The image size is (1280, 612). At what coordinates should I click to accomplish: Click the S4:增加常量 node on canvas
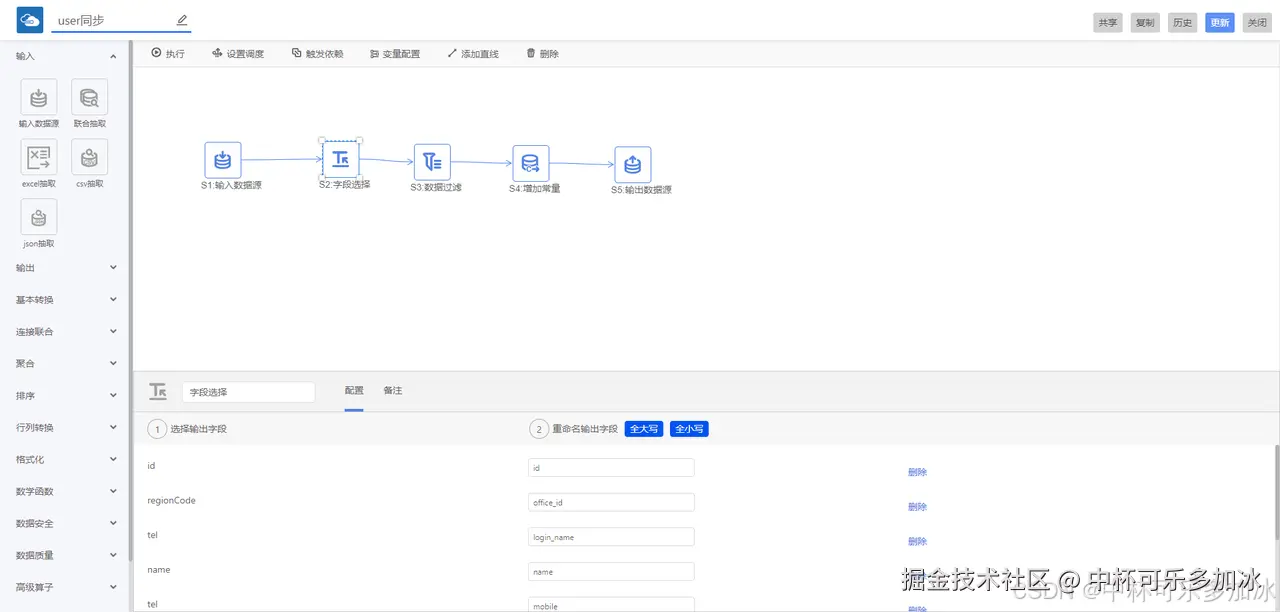(x=531, y=163)
